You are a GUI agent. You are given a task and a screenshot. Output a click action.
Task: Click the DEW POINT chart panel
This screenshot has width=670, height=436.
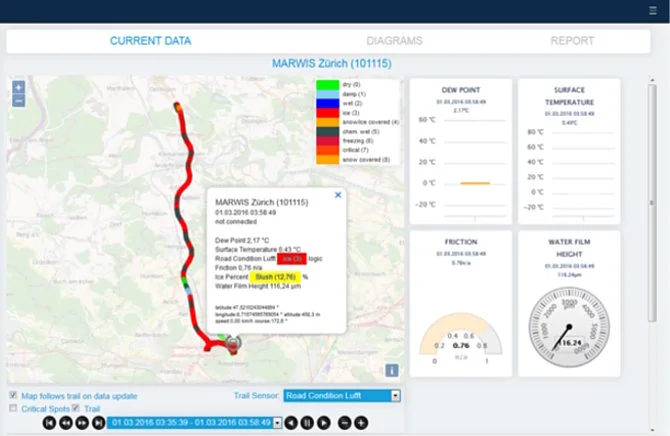click(x=461, y=151)
